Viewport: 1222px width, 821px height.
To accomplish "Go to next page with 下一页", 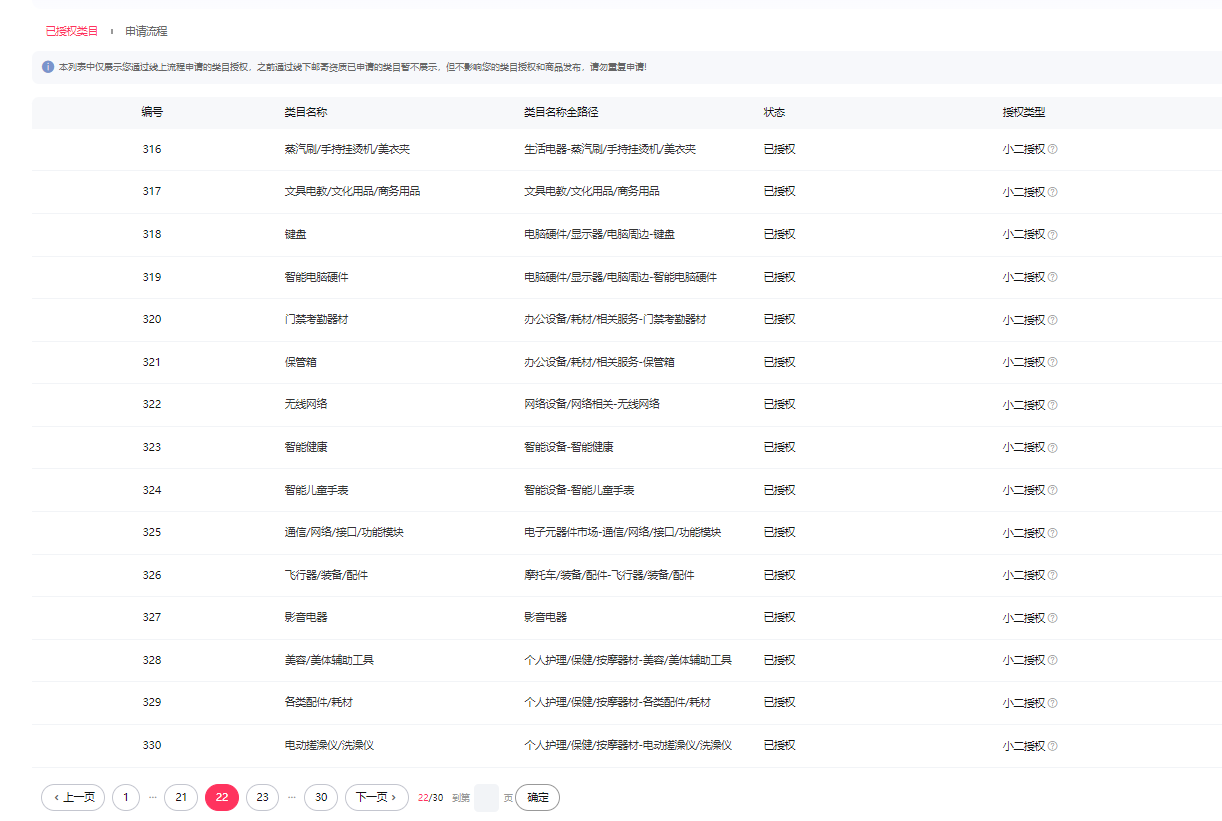I will [x=377, y=797].
